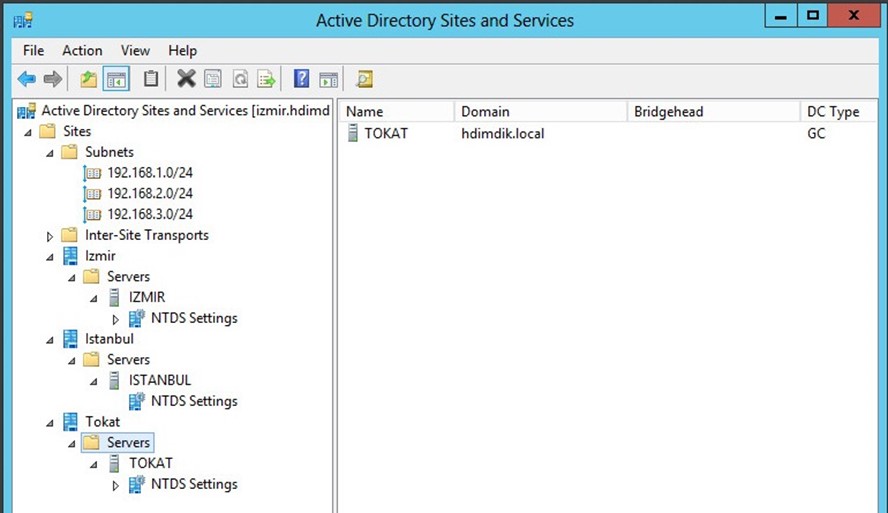Toggle Show/Hide Console Tree toolbar icon
This screenshot has height=513, width=888.
tap(116, 79)
